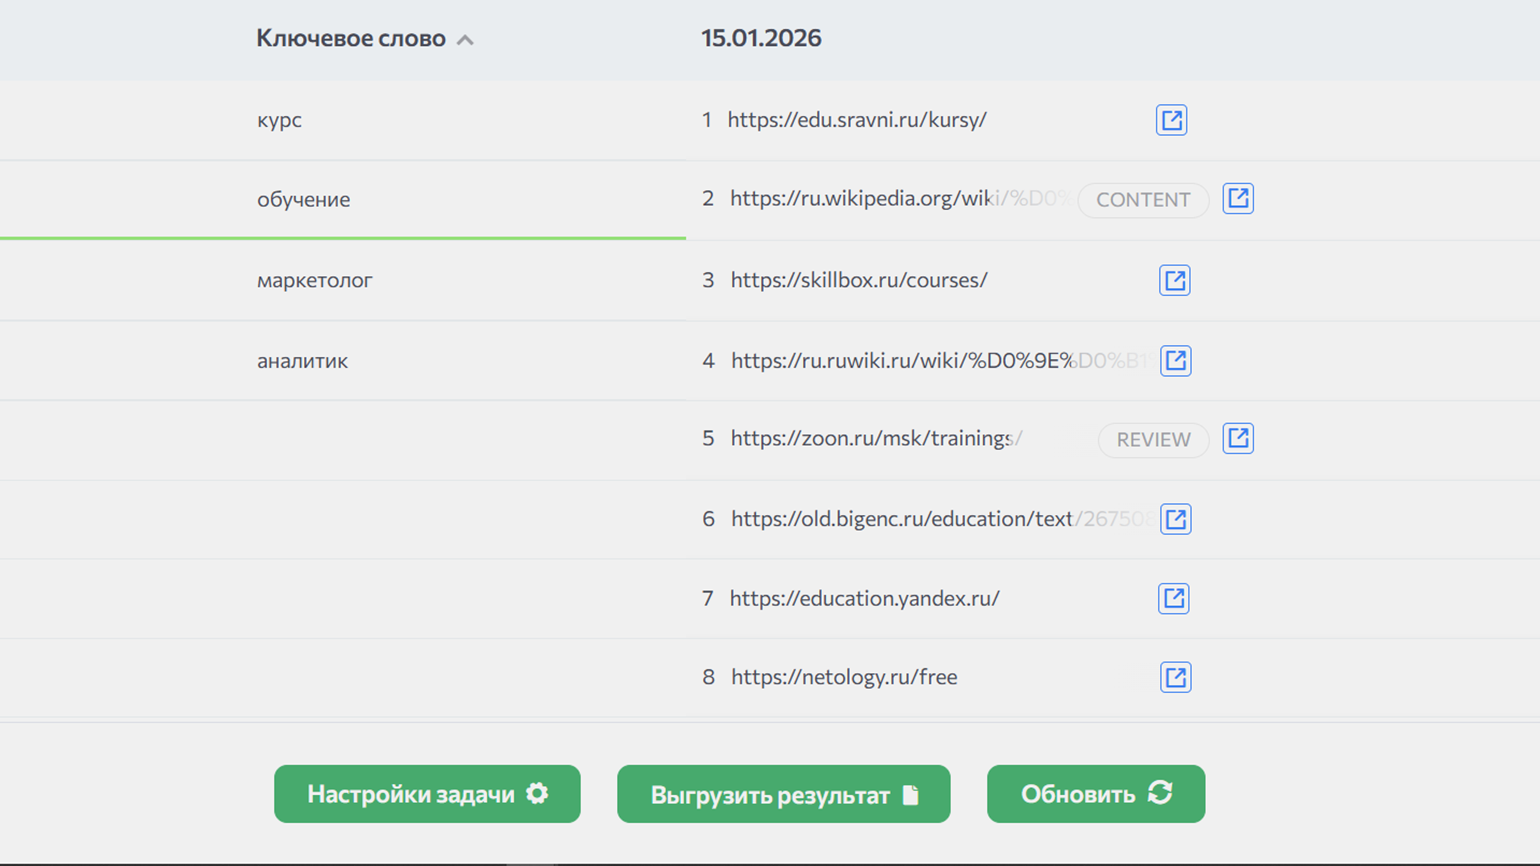
Task: Click the 15.01.2026 date column header
Action: (x=761, y=38)
